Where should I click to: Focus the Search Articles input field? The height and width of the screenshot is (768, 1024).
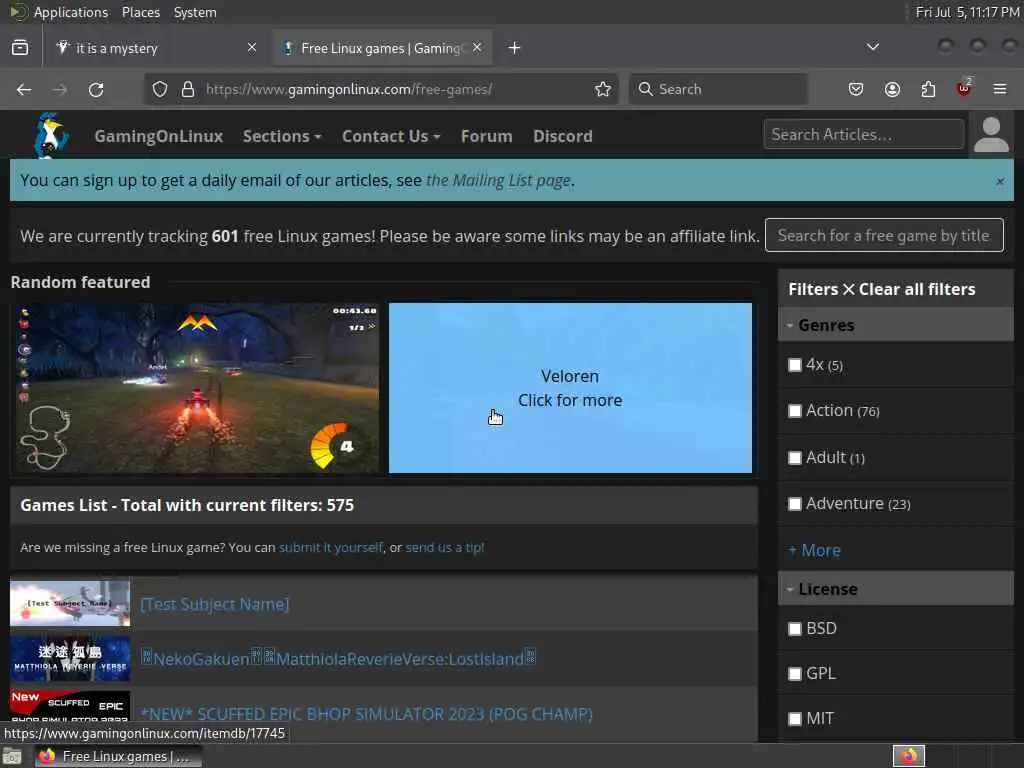pos(863,134)
